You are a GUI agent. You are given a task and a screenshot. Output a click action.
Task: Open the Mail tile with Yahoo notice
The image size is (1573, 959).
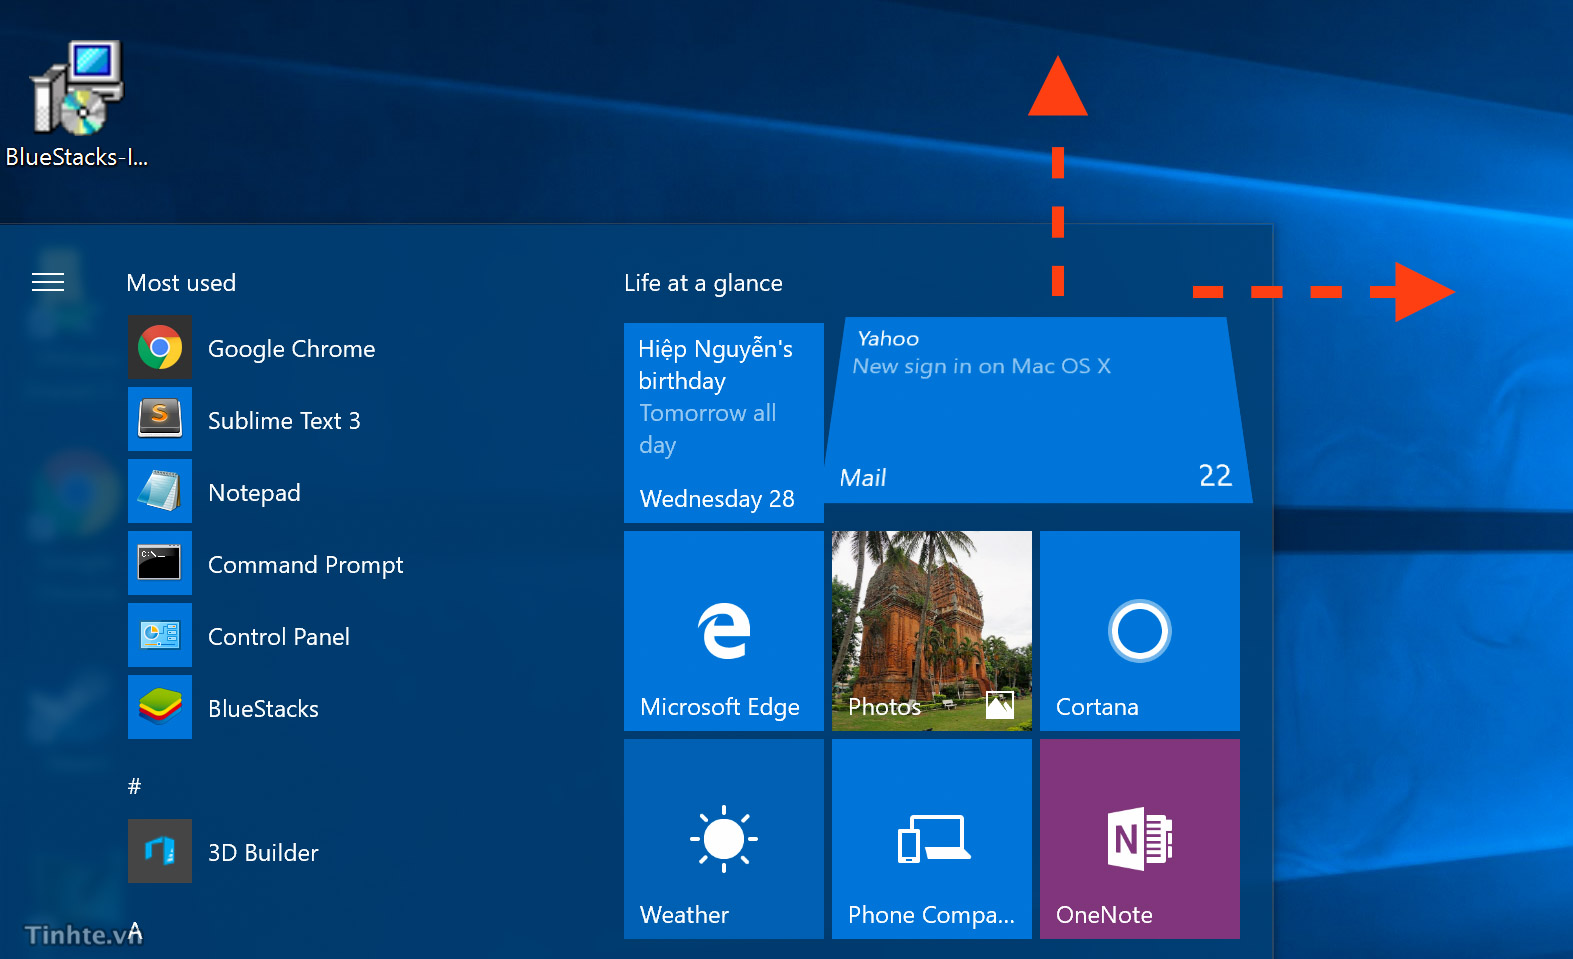click(x=1038, y=410)
